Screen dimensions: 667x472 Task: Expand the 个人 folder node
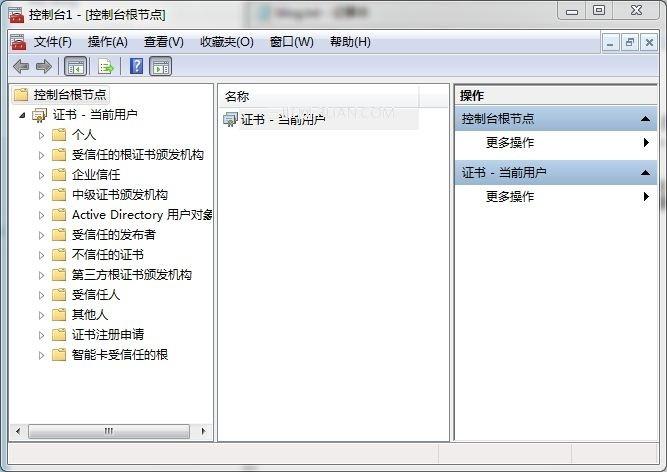41,135
